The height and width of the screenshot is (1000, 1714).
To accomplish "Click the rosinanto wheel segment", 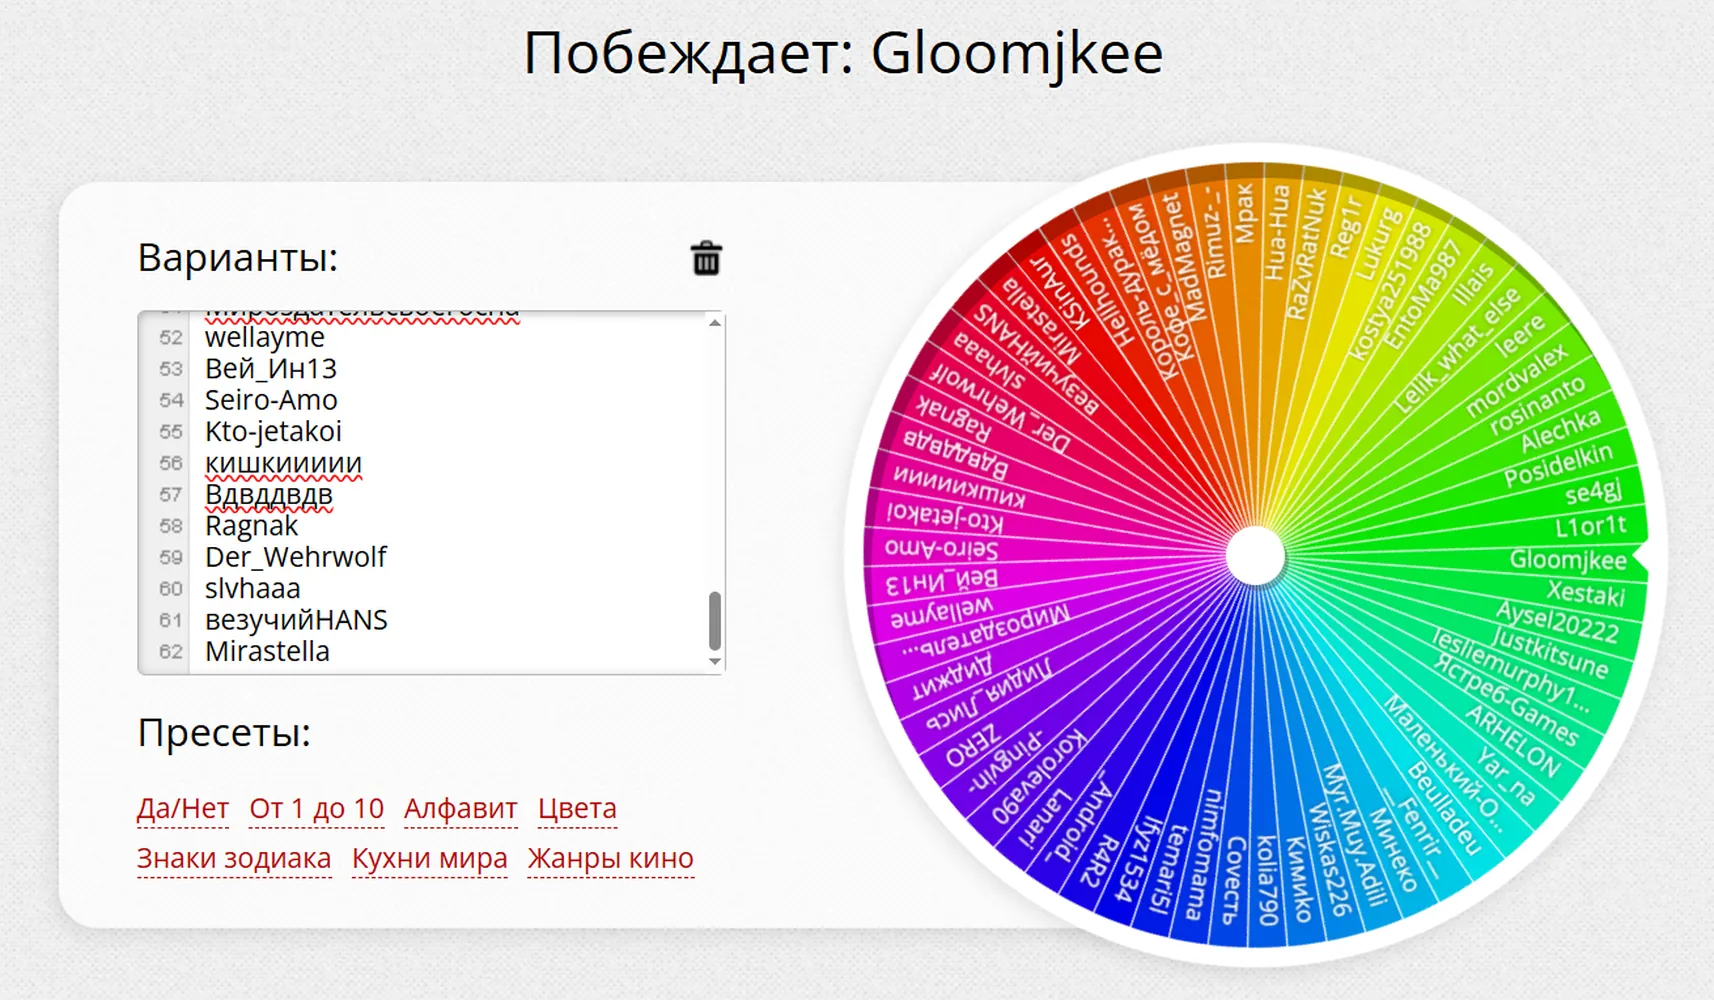I will coord(1537,405).
